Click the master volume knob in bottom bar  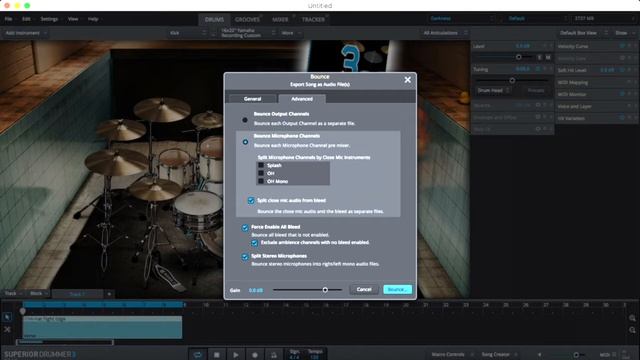pyautogui.click(x=576, y=355)
